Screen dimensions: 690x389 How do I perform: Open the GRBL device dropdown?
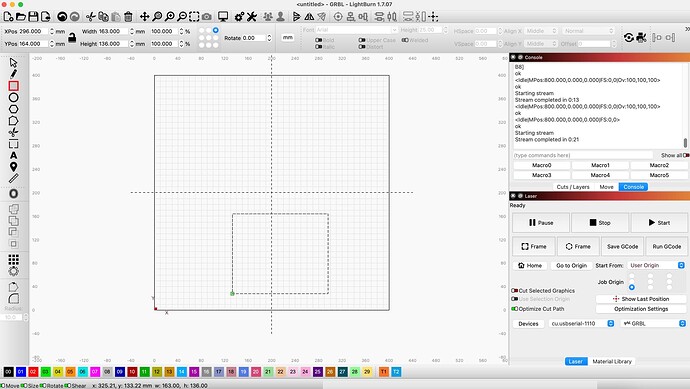[653, 323]
